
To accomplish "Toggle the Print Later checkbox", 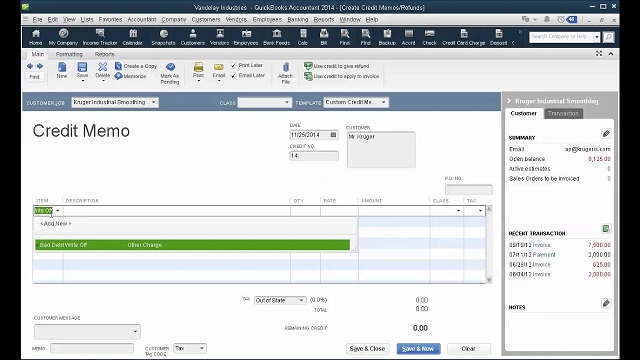I will click(233, 65).
